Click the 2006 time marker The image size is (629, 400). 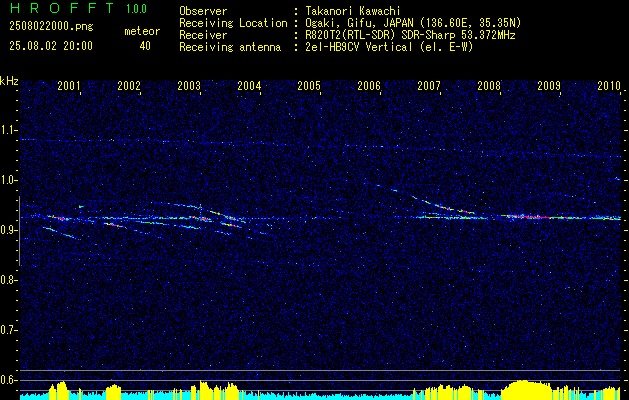point(369,85)
